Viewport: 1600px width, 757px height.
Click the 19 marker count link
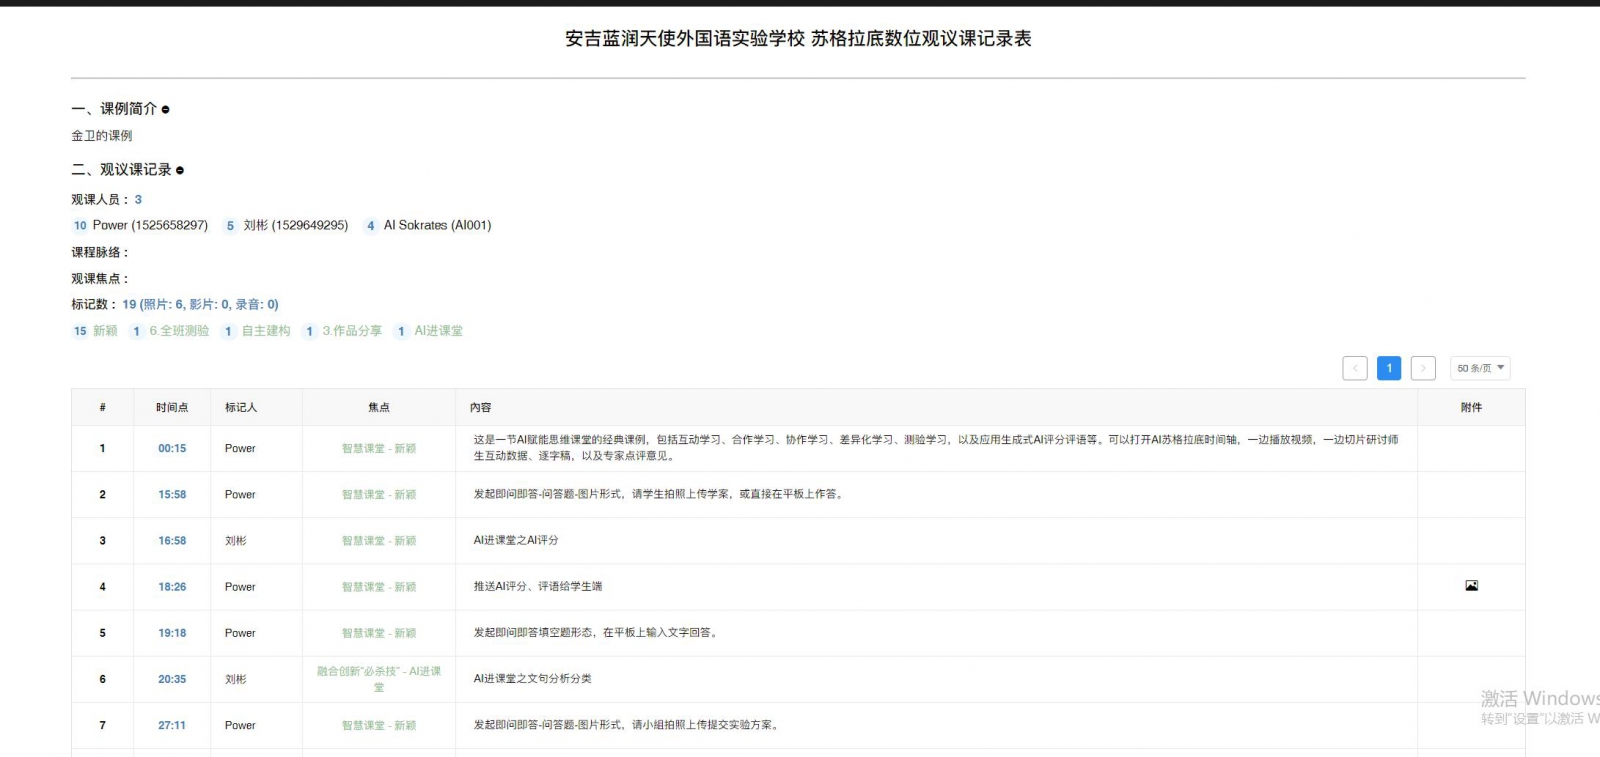tap(129, 305)
